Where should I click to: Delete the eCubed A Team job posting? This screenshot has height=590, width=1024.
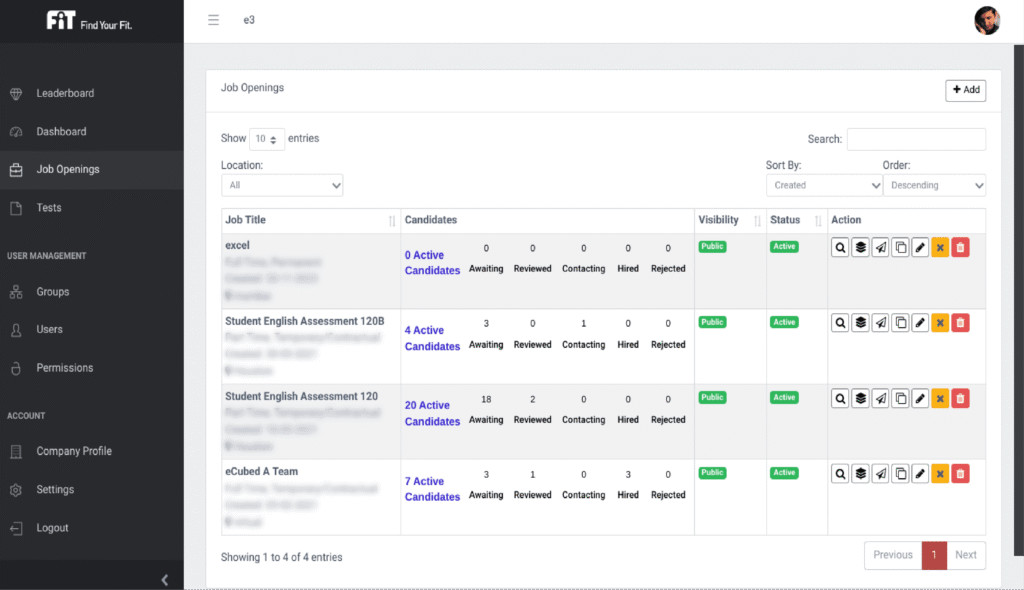point(960,473)
